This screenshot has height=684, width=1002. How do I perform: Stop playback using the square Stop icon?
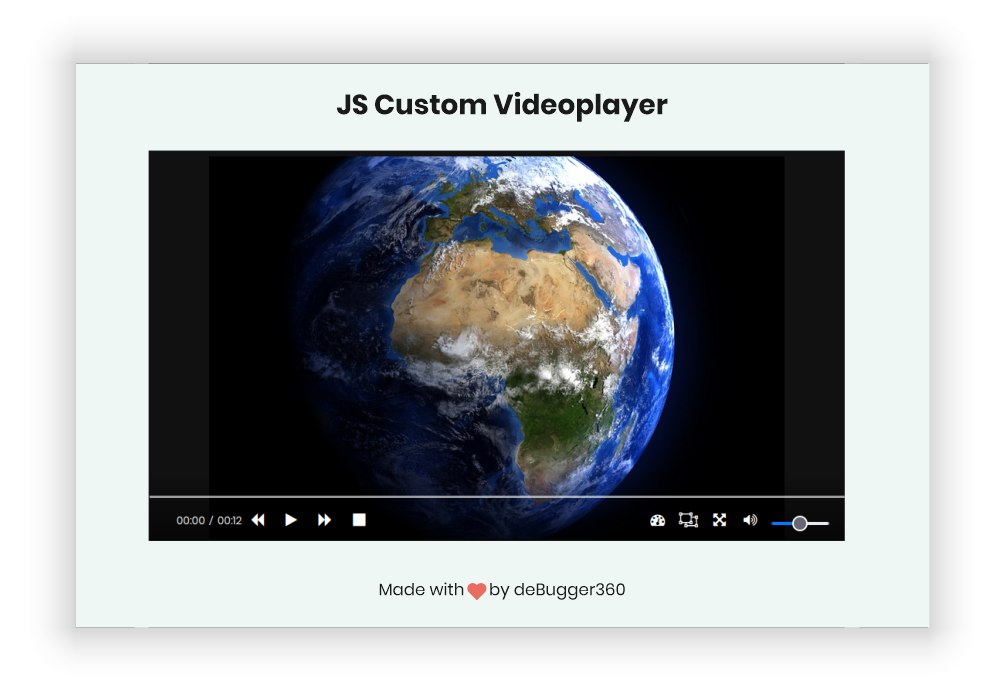pyautogui.click(x=359, y=519)
